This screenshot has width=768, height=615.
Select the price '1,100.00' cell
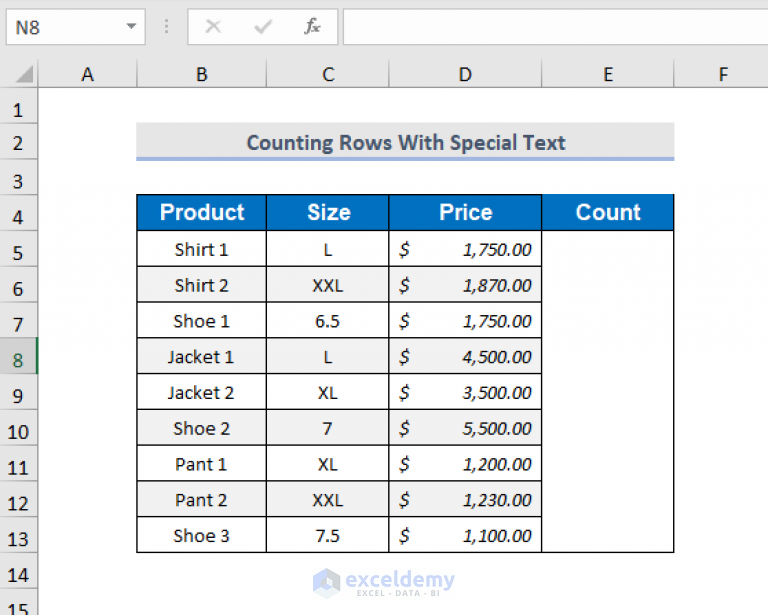(x=465, y=535)
